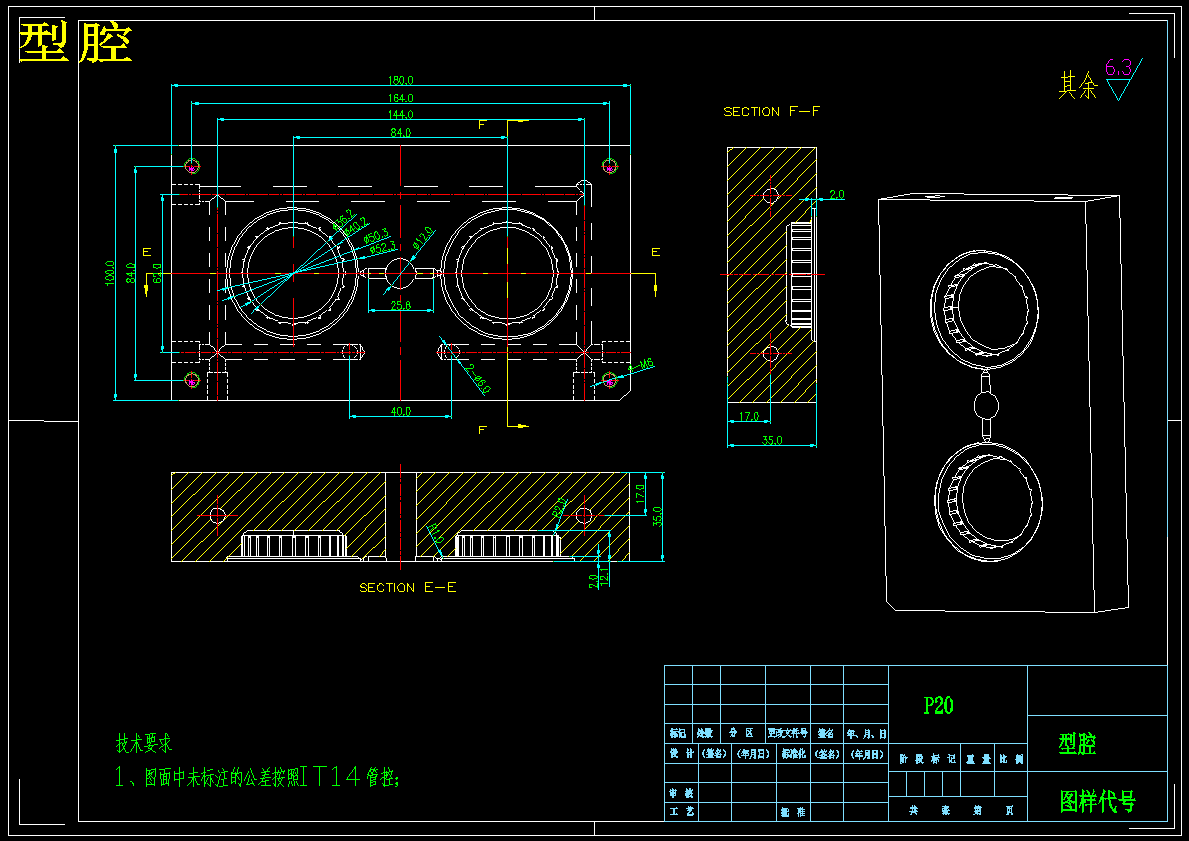Select the P20 material text in title block
The height and width of the screenshot is (841, 1189).
tap(938, 705)
